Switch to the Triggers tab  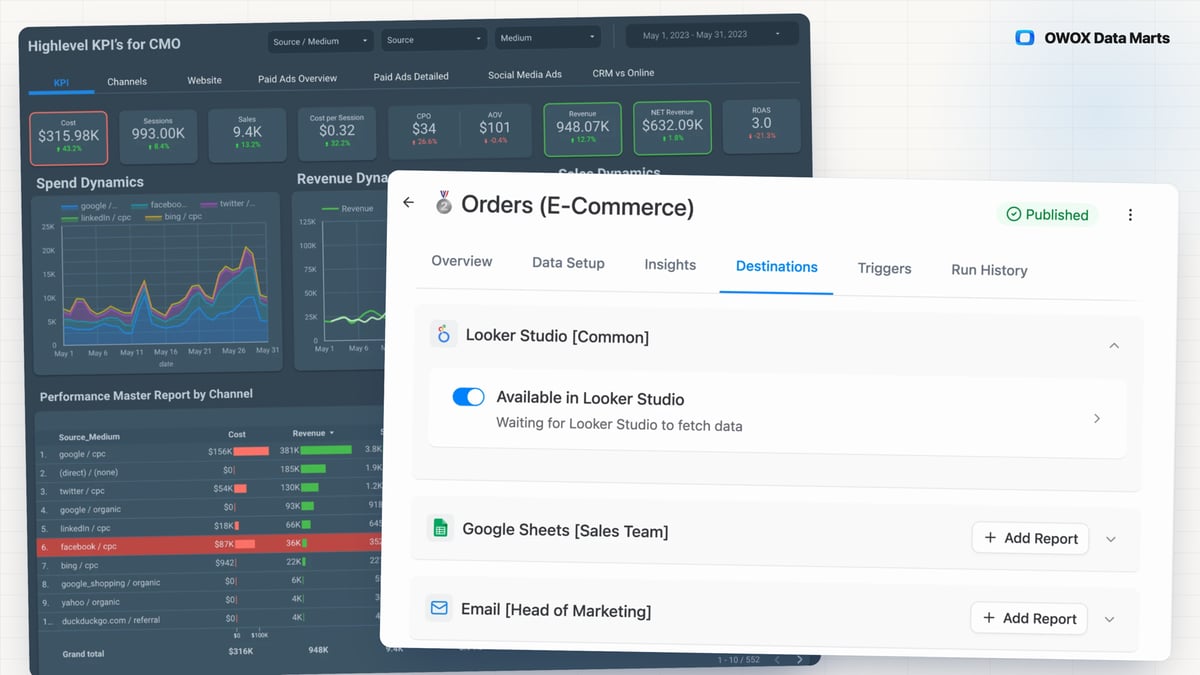(884, 268)
